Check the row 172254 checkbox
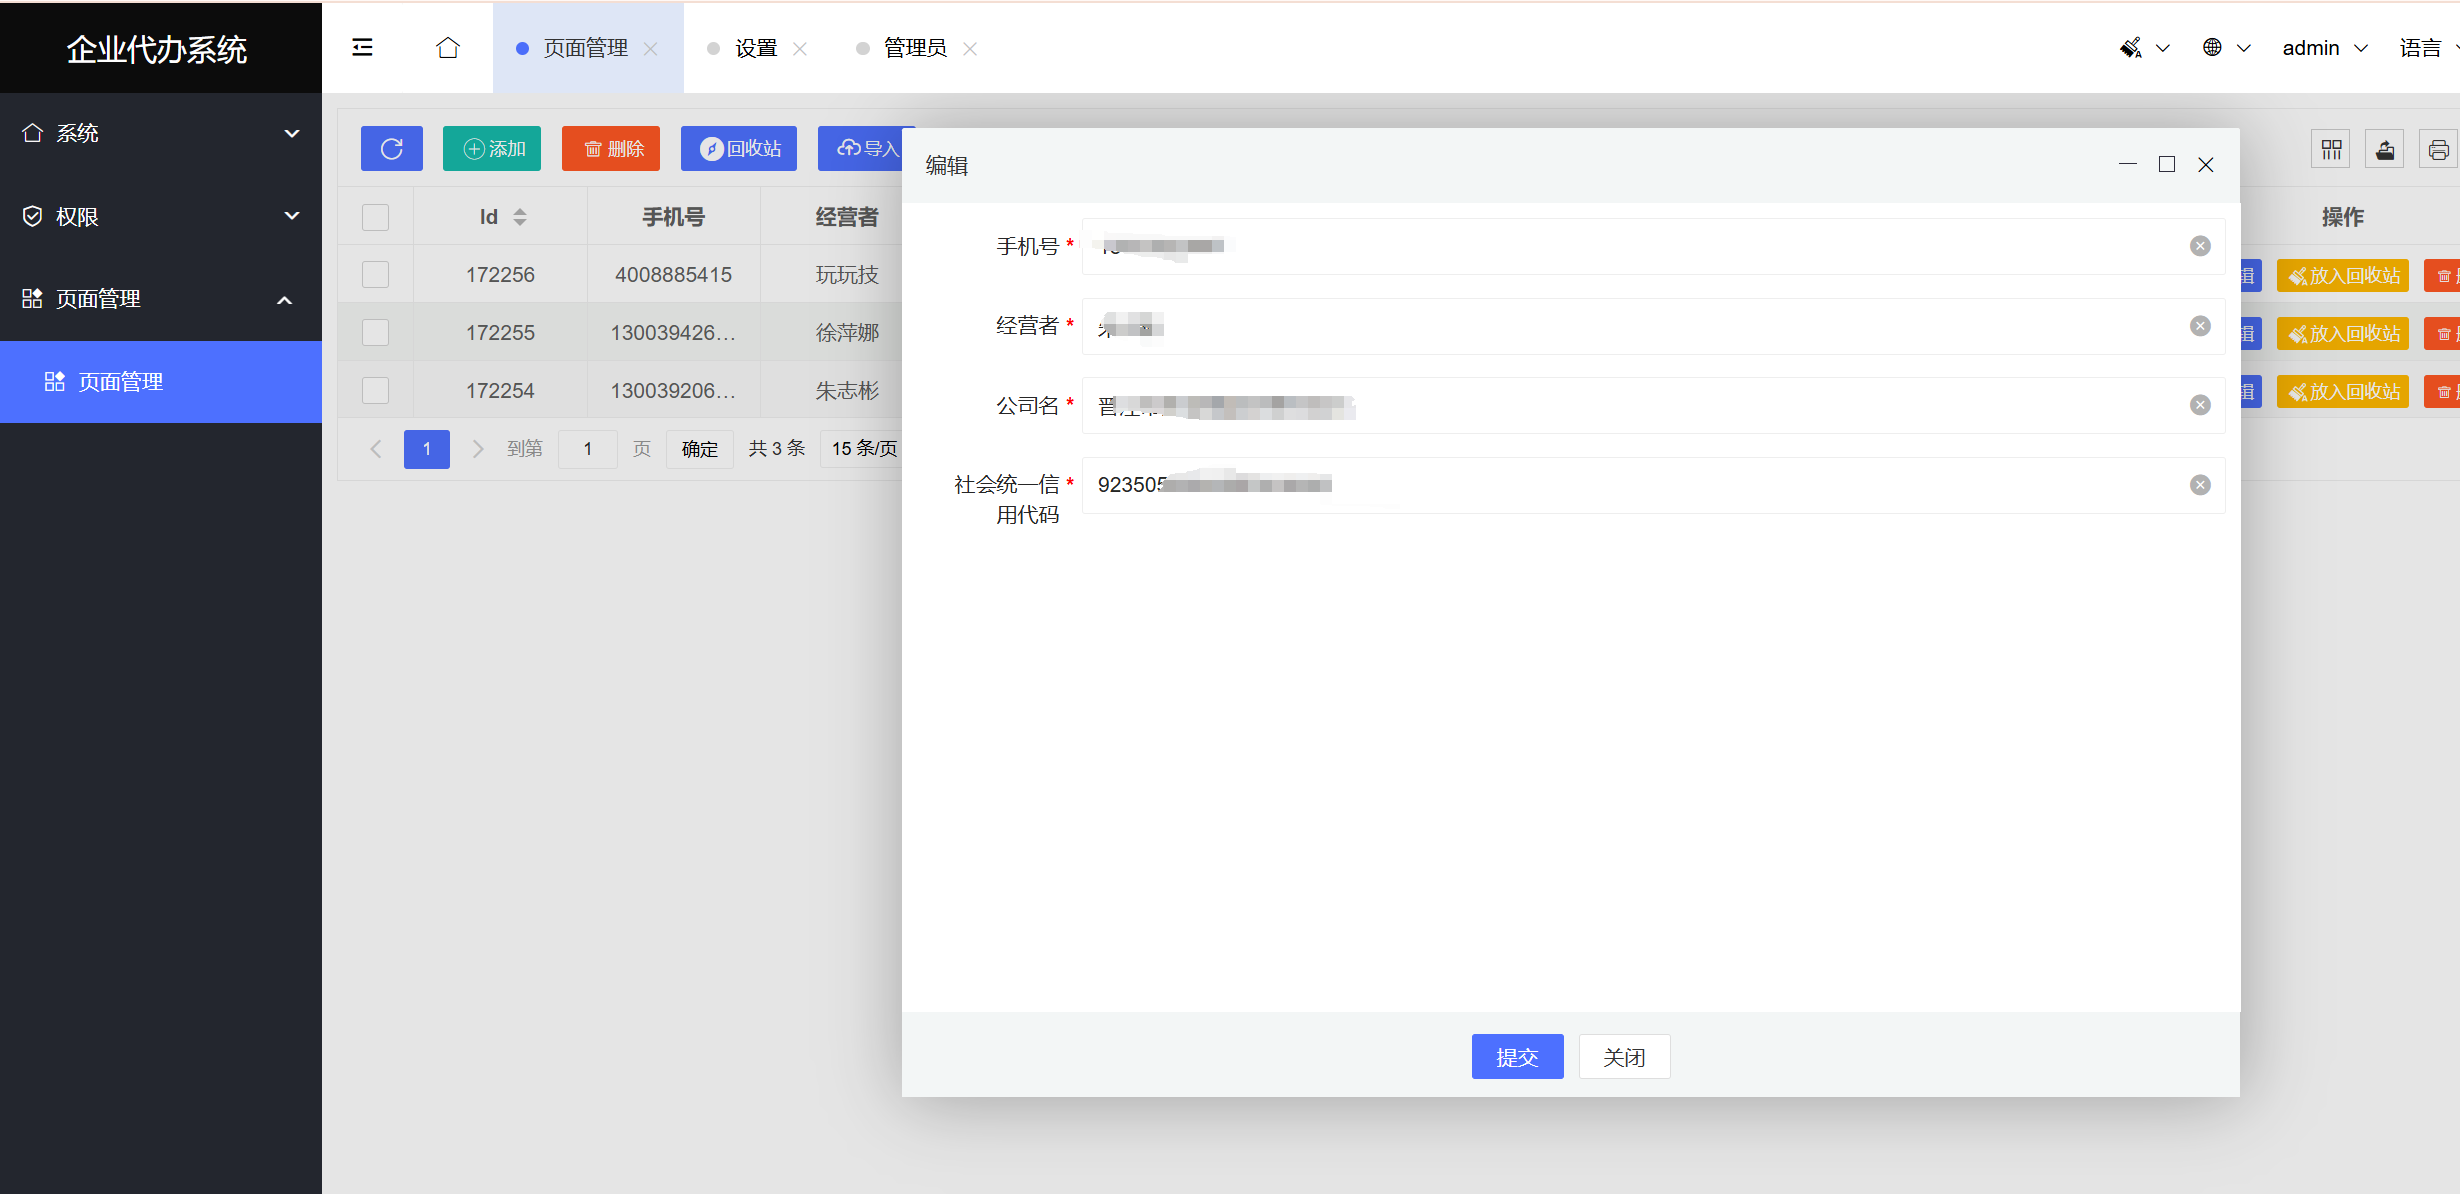The image size is (2460, 1194). click(375, 391)
